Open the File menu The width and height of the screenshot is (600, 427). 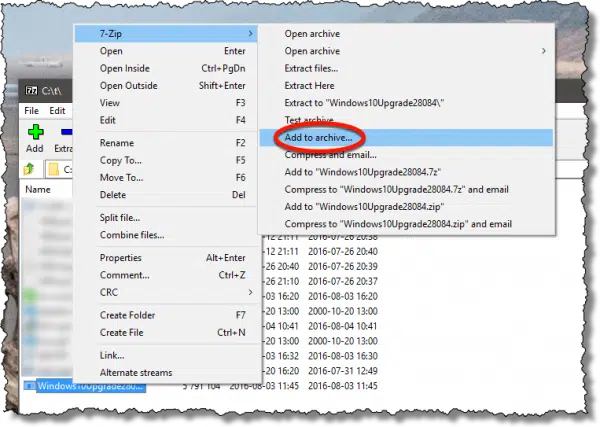point(31,111)
